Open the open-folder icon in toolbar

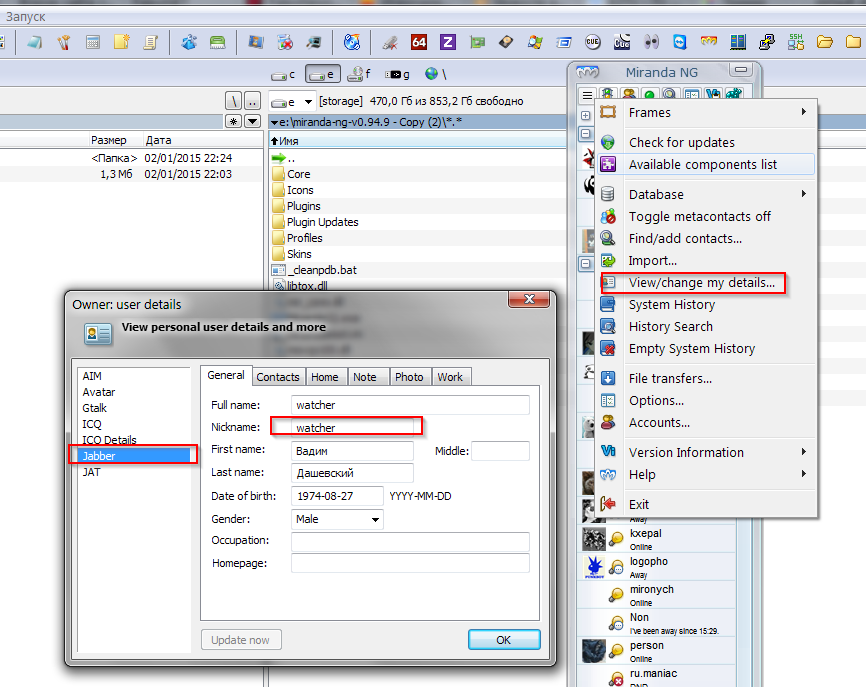[x=825, y=42]
